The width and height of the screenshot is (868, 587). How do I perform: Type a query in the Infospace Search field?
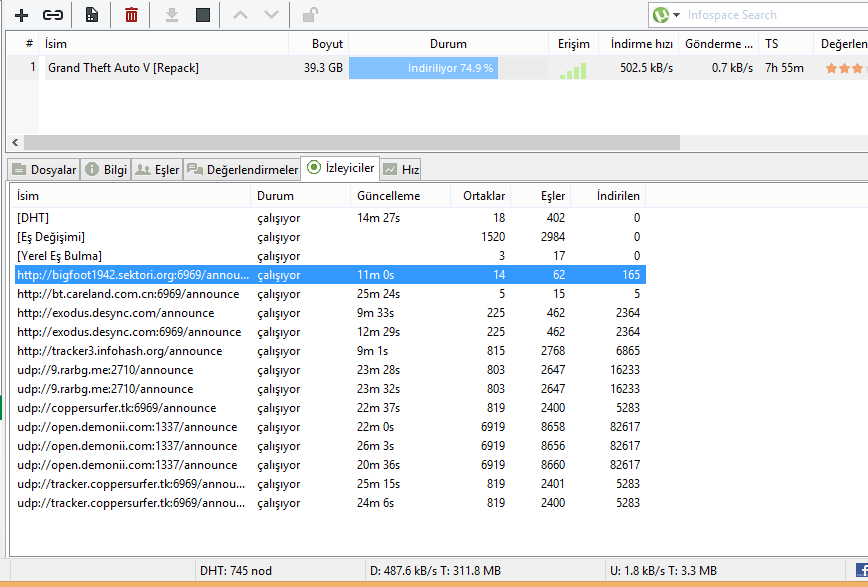[x=770, y=15]
